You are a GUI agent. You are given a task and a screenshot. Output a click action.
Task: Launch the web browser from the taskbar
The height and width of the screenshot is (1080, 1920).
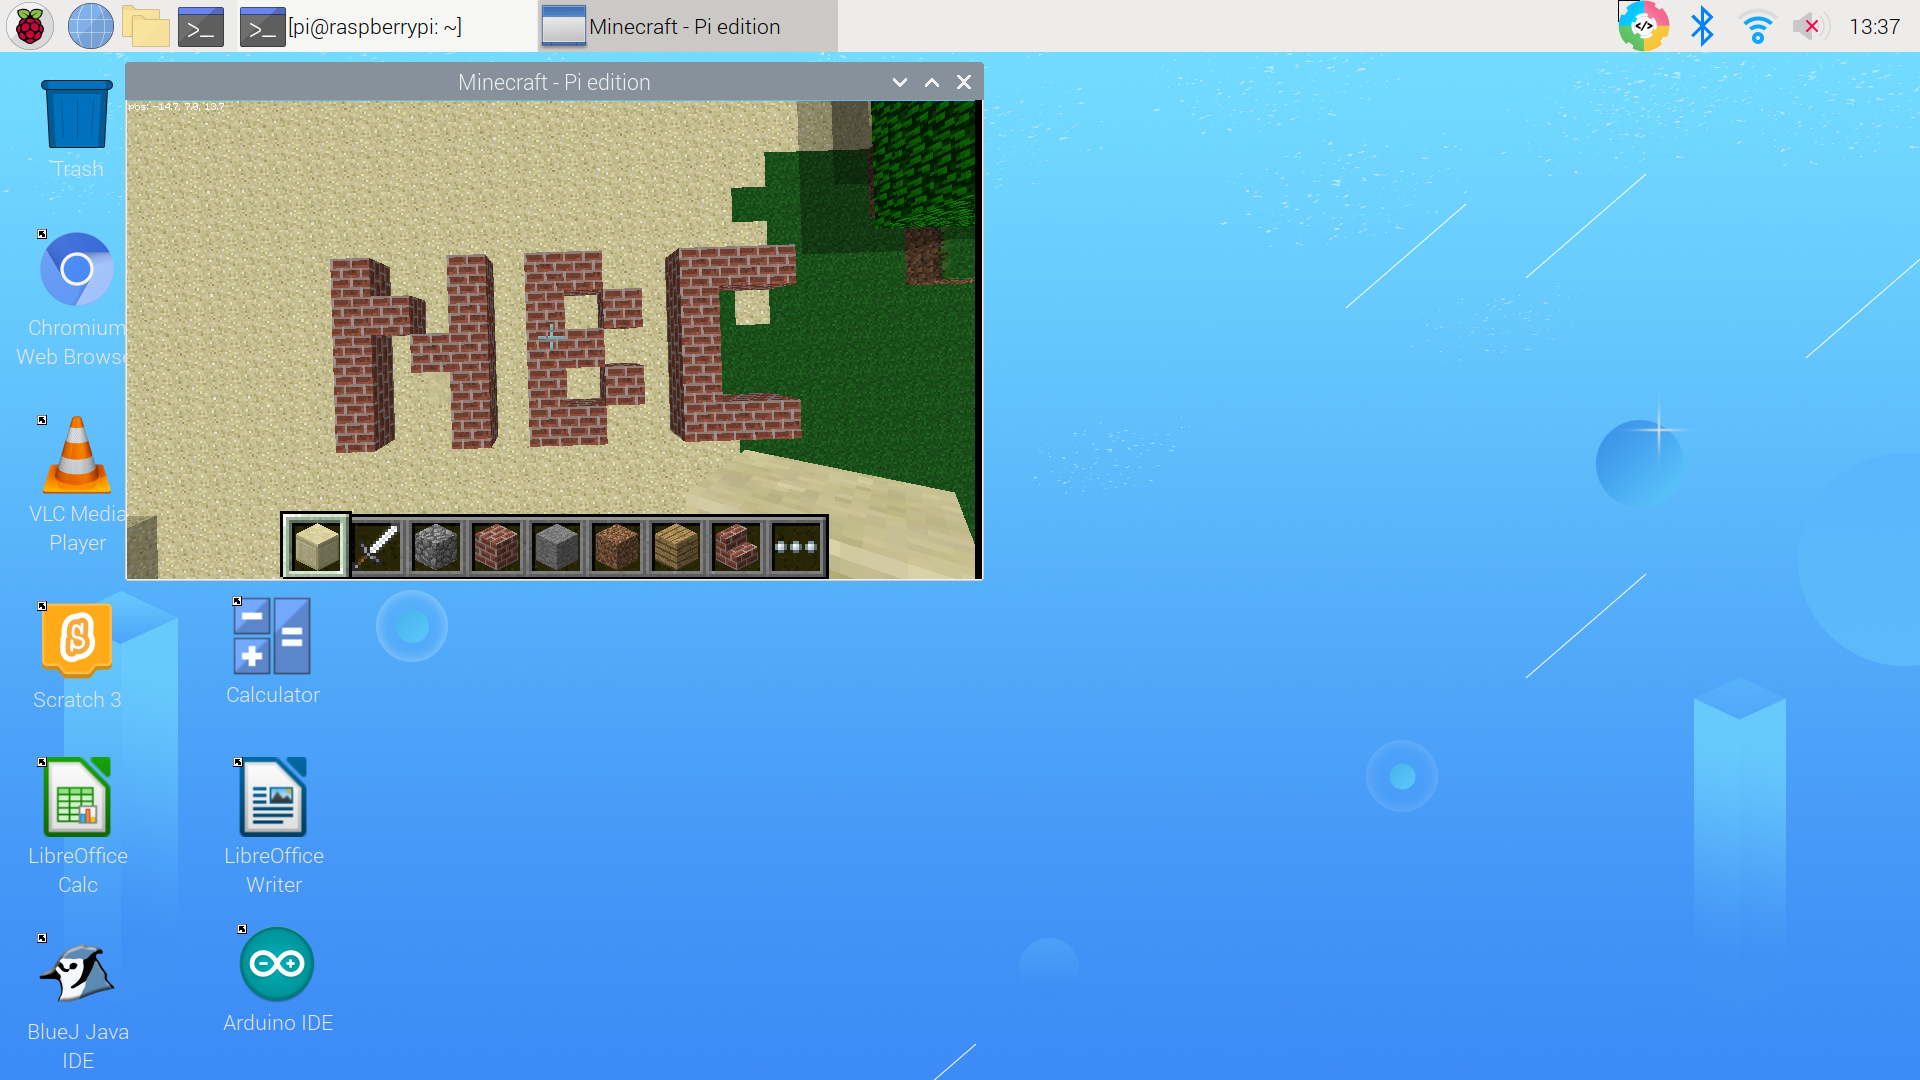[x=90, y=26]
